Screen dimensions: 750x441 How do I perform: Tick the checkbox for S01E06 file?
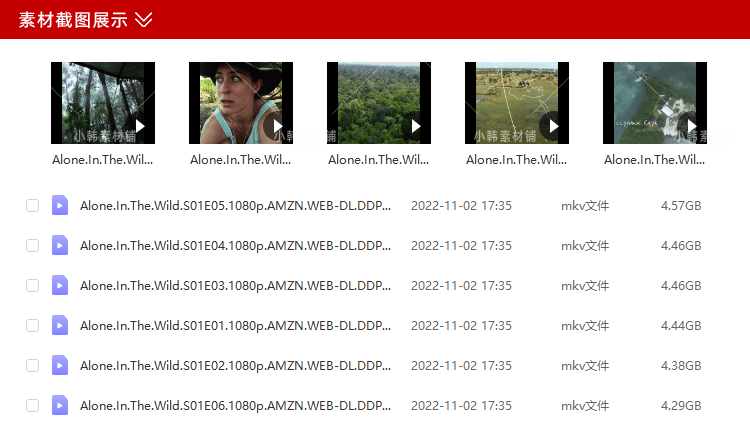coord(33,406)
